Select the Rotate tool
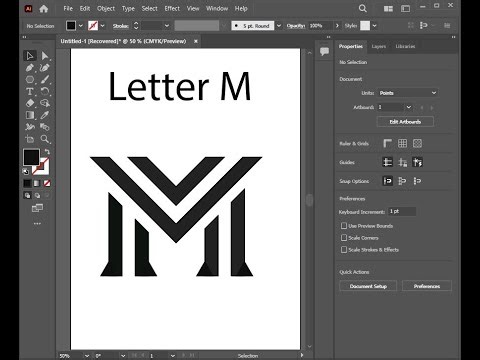The width and height of the screenshot is (480, 360). (x=45, y=91)
